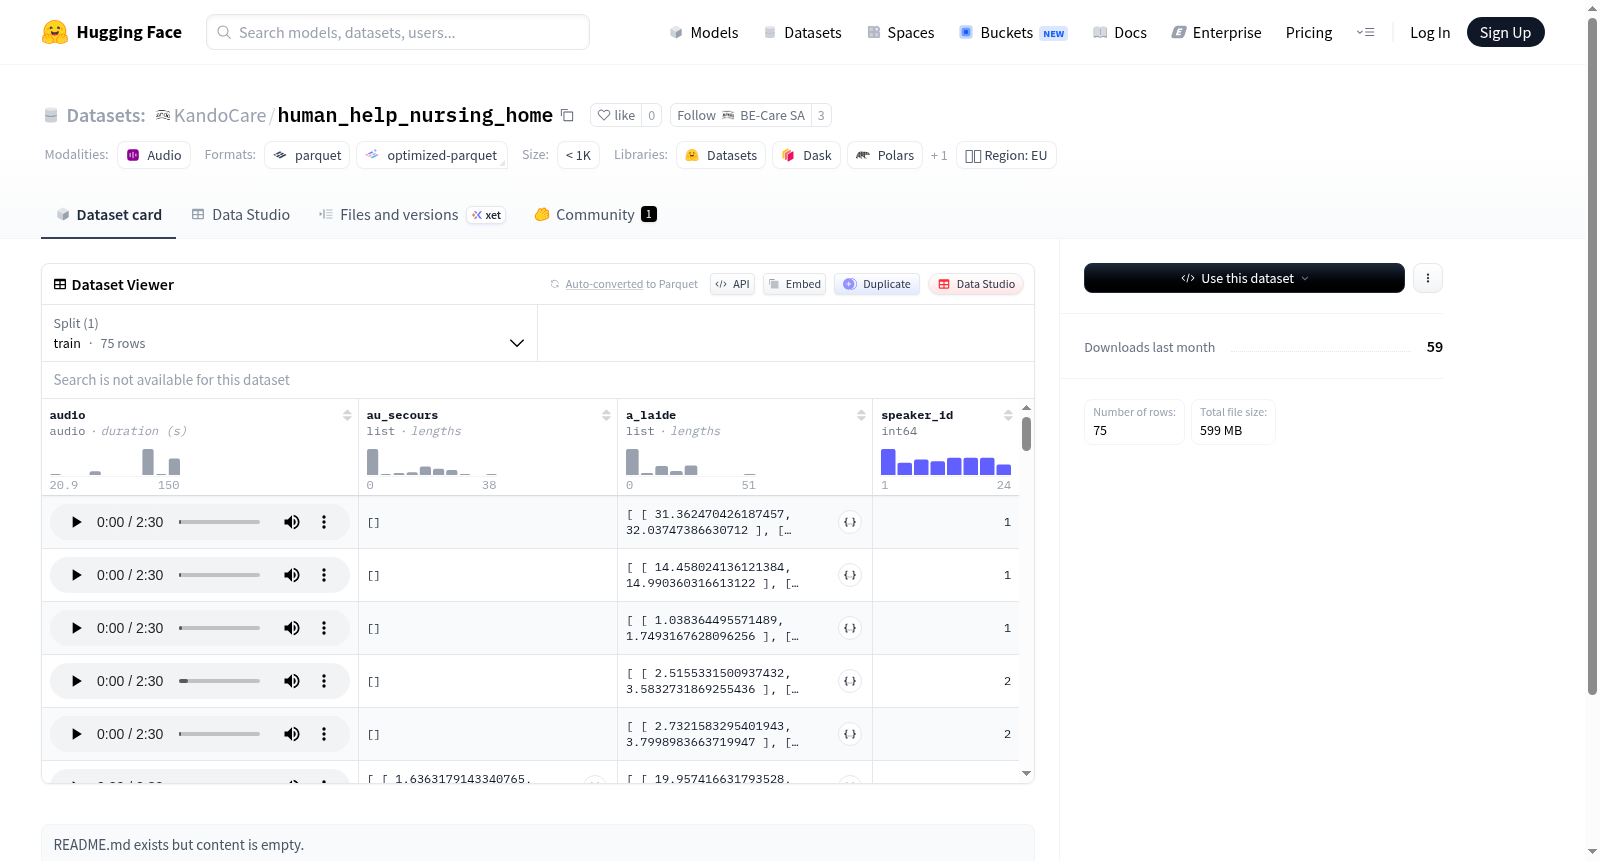Screen dimensions: 1600x861
Task: Mute audio in the row with value 1.0383
Action: (292, 628)
